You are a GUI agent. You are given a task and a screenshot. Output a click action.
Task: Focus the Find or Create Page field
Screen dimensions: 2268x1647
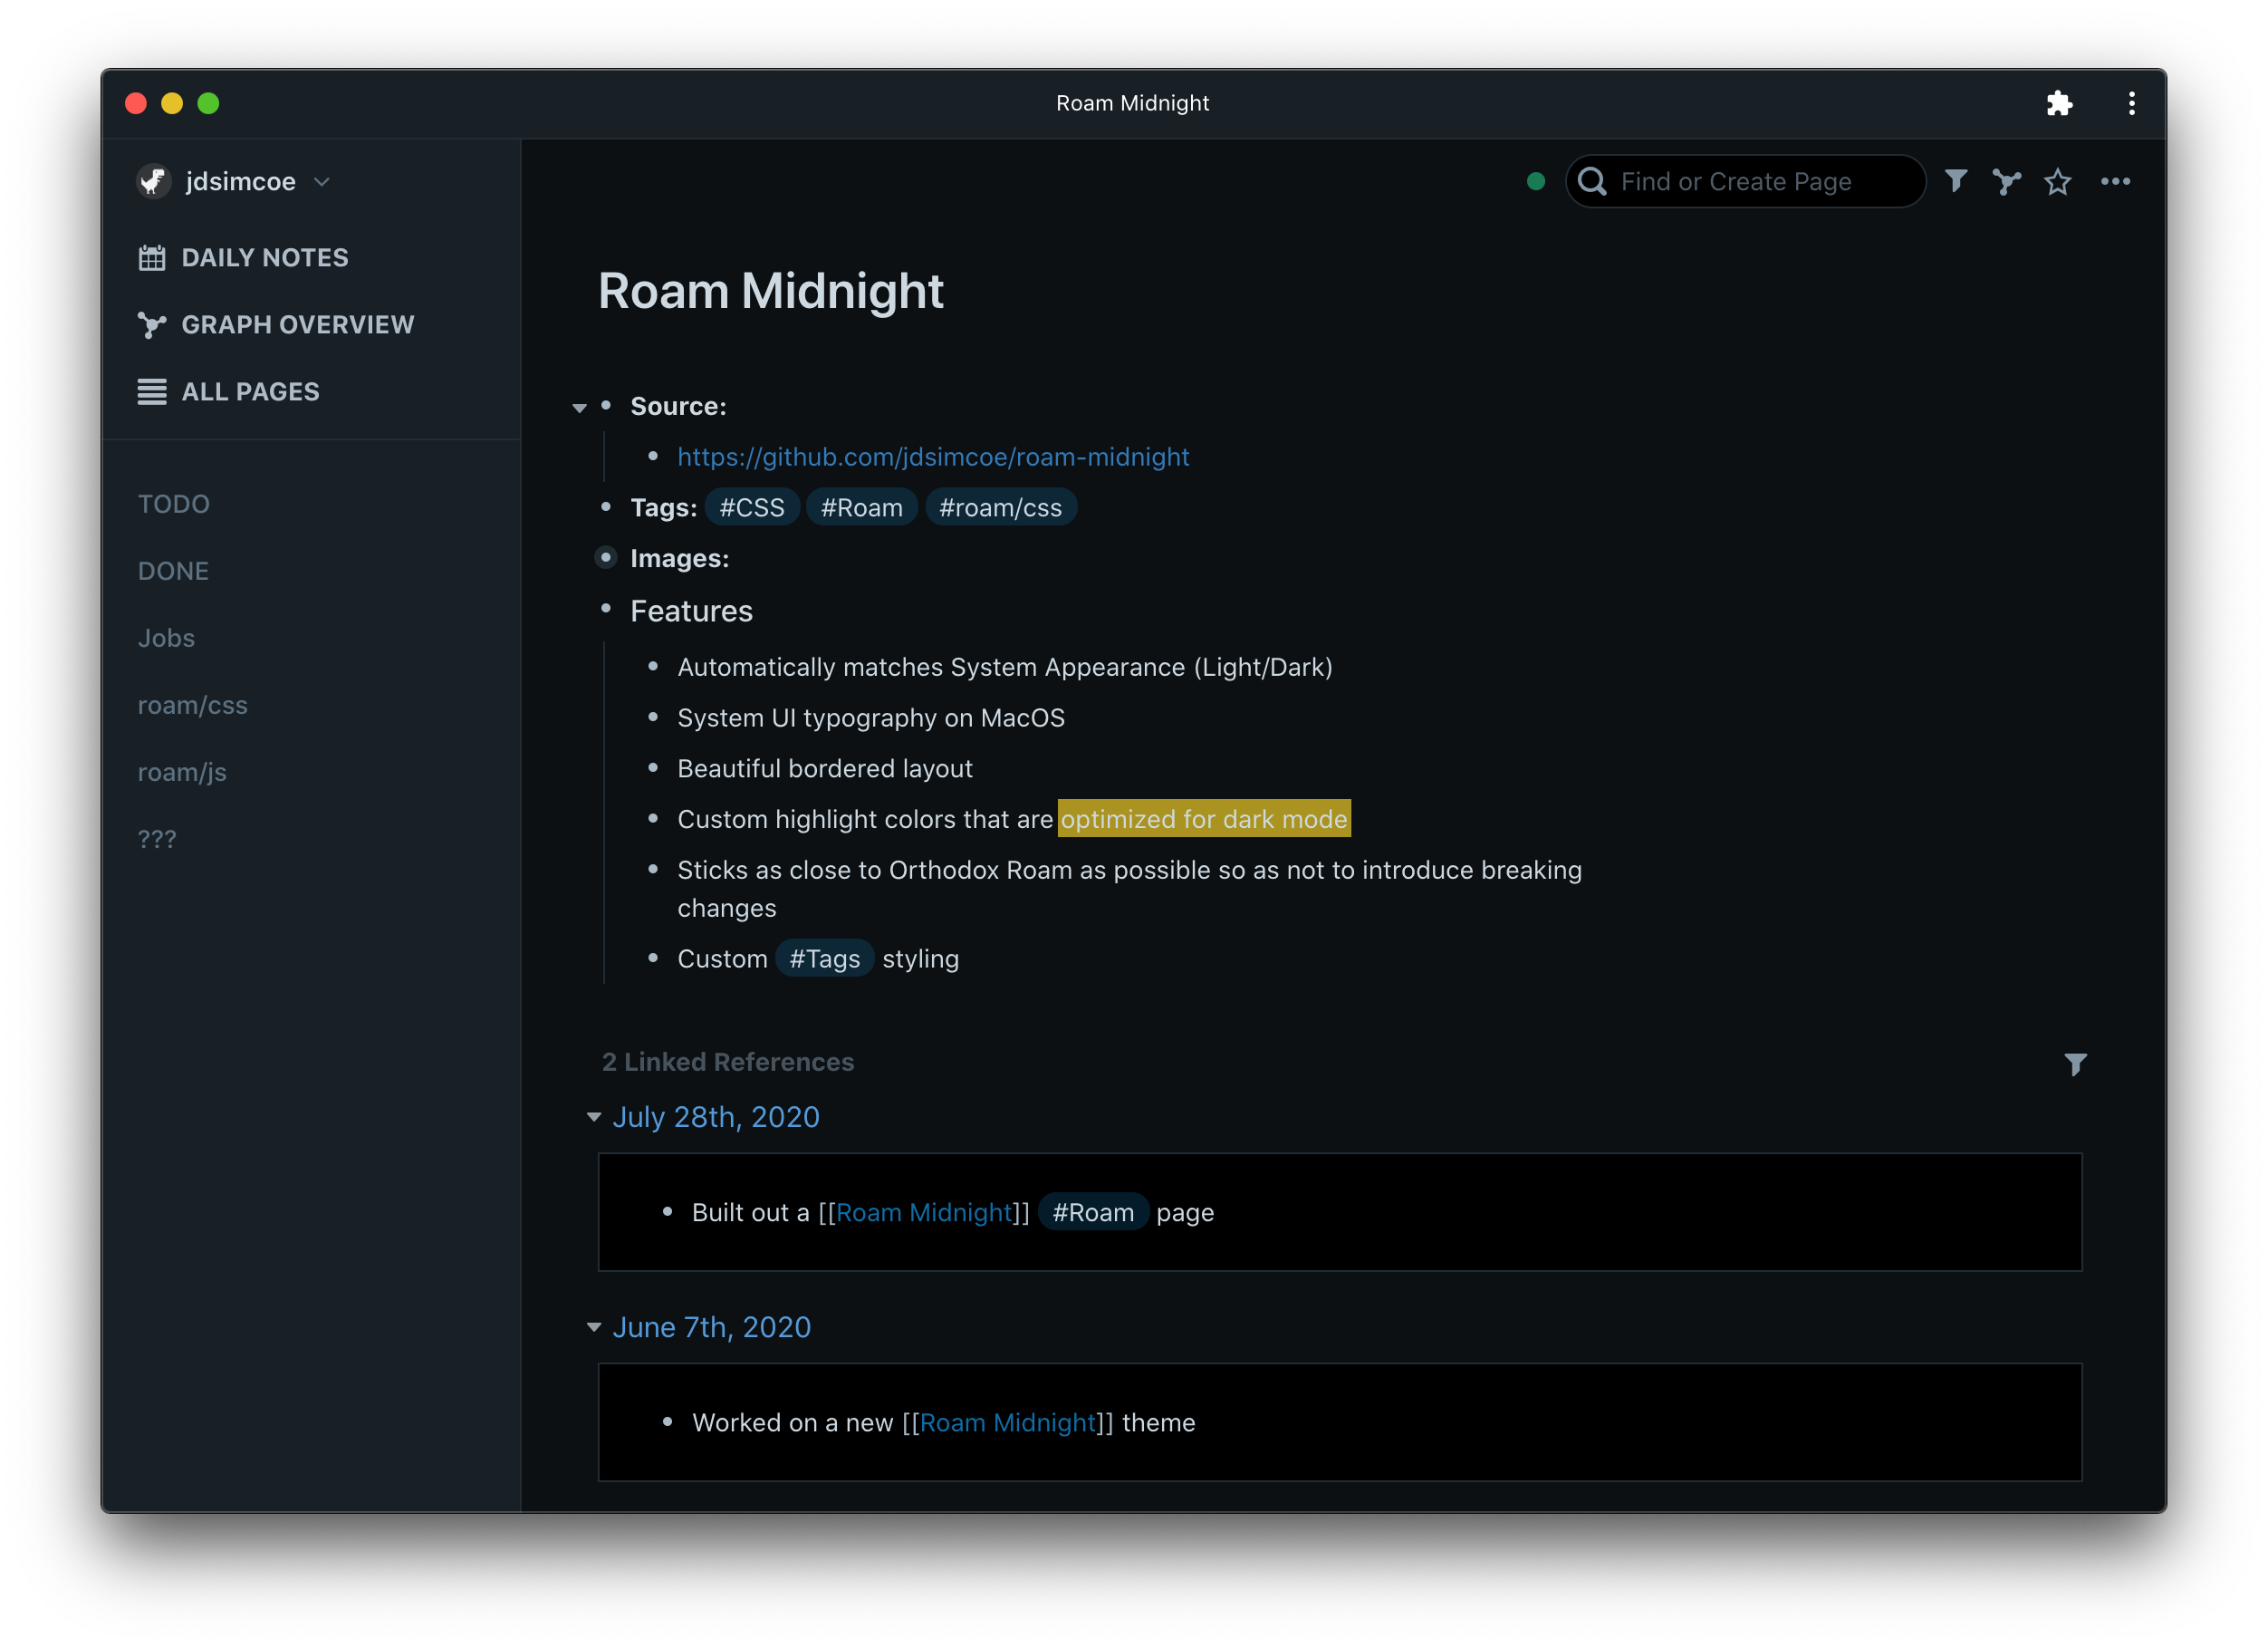tap(1745, 181)
